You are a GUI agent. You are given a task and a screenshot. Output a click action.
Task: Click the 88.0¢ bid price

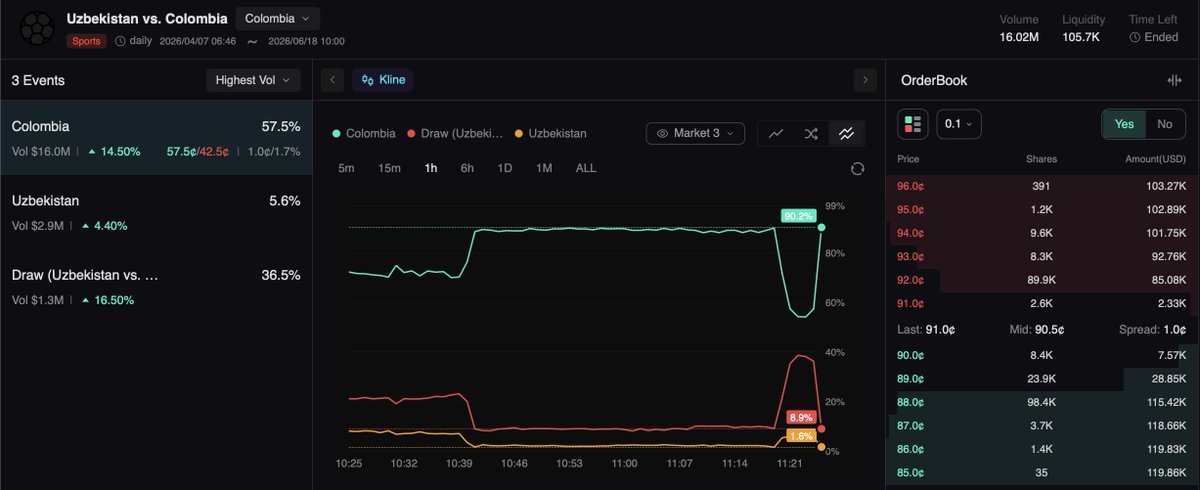(909, 402)
